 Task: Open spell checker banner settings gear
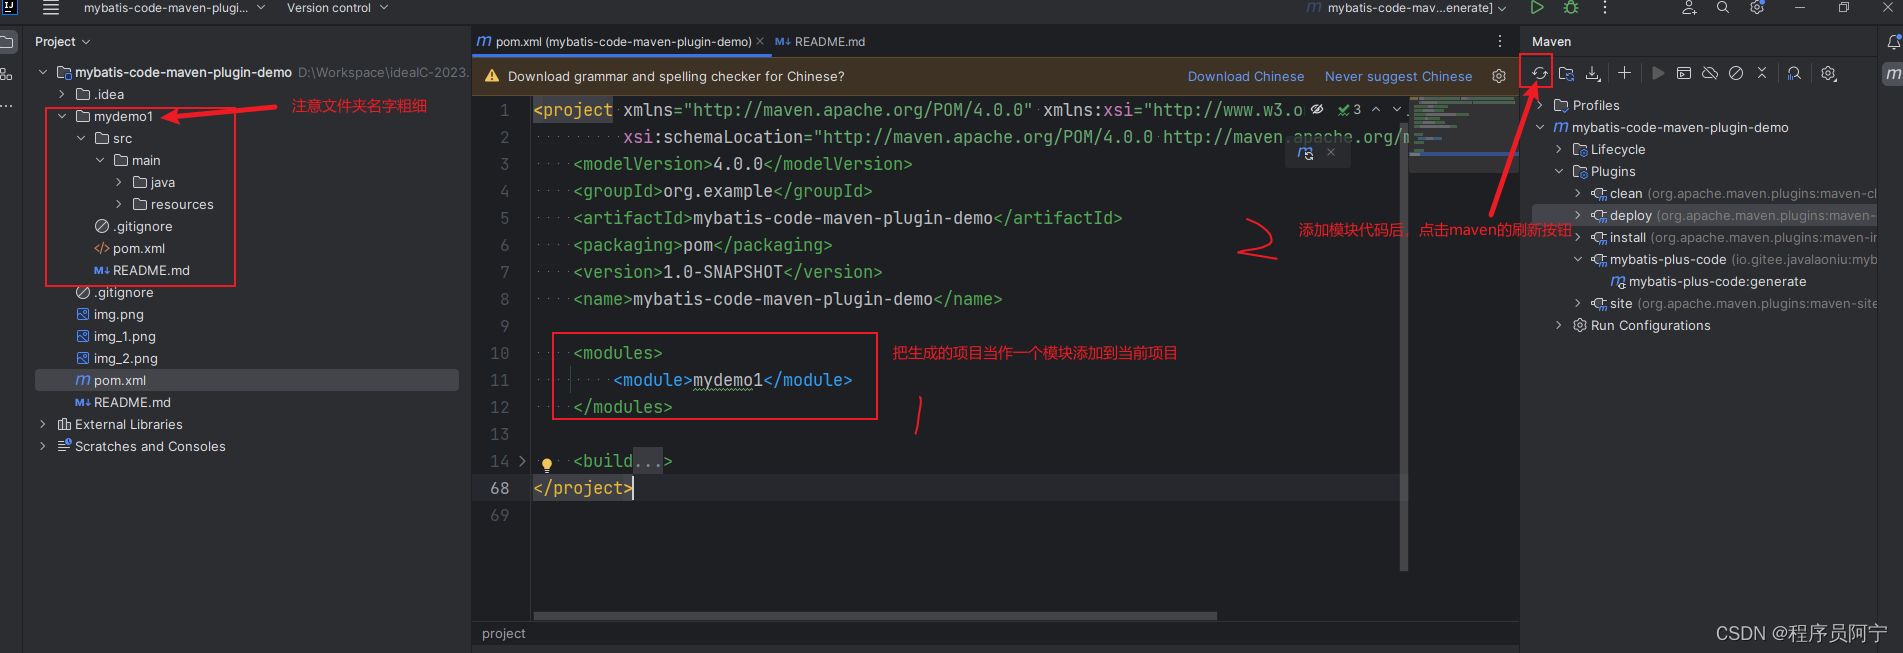click(x=1499, y=76)
